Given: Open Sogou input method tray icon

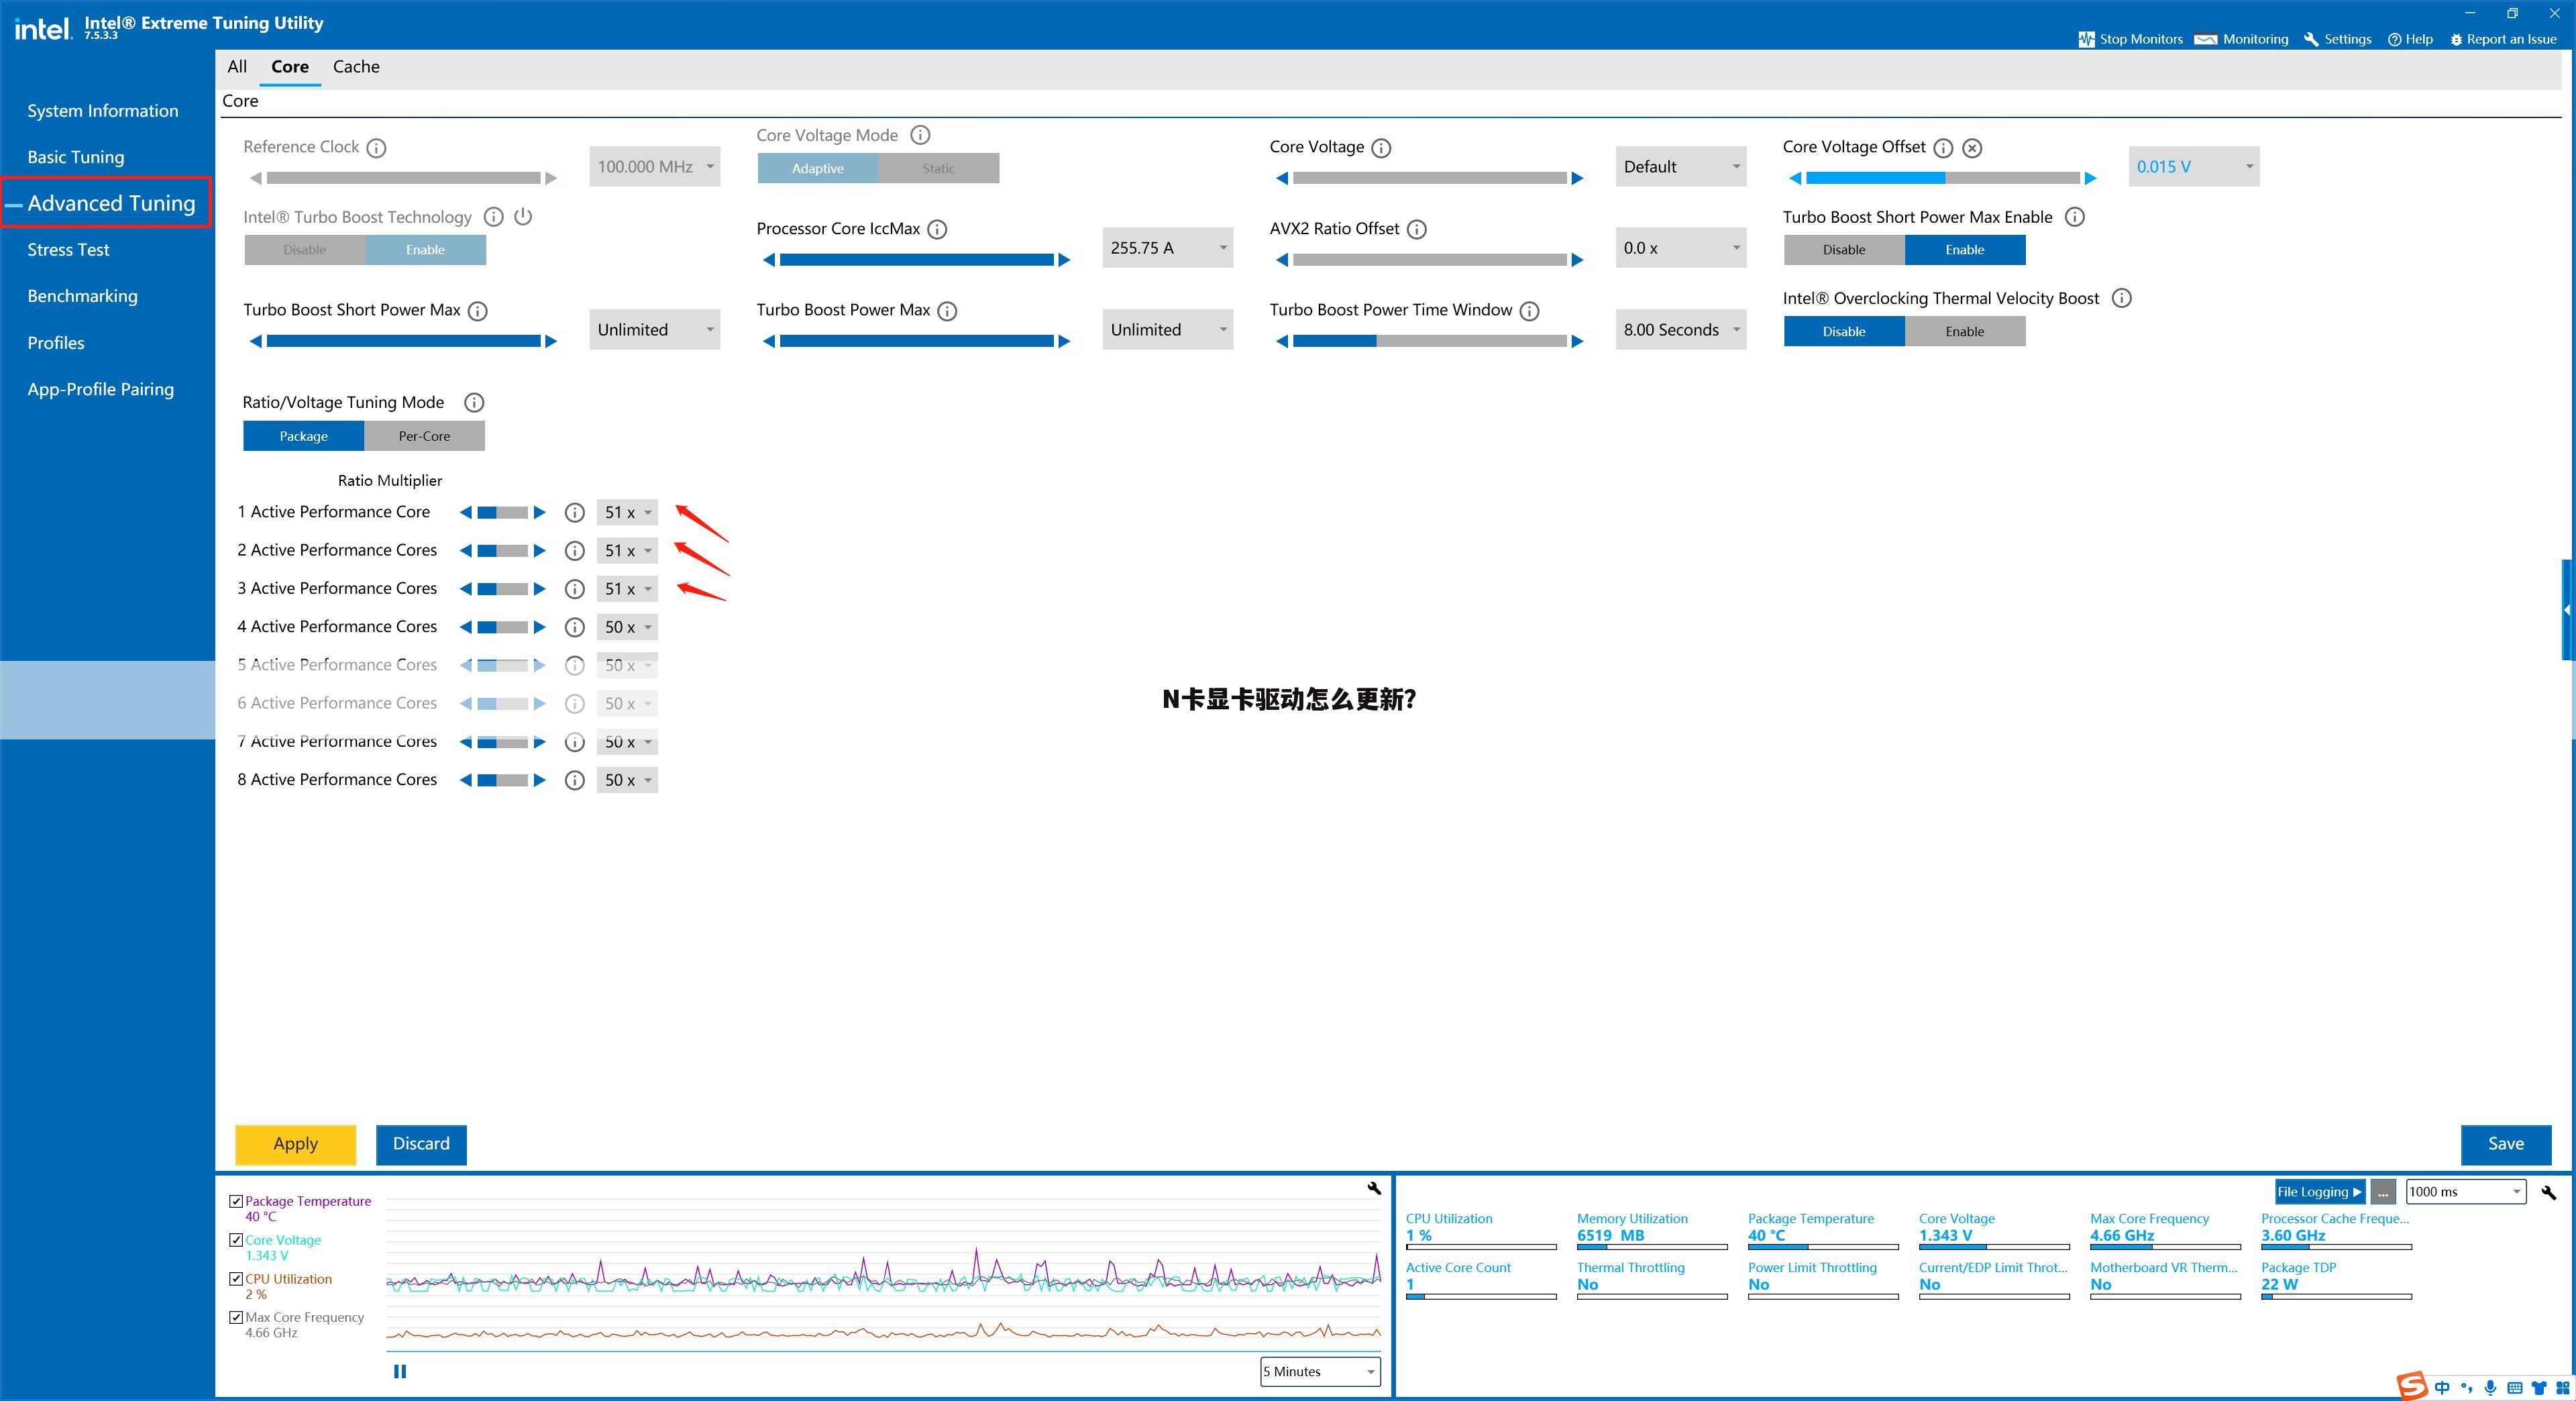Looking at the screenshot, I should pos(2412,1385).
